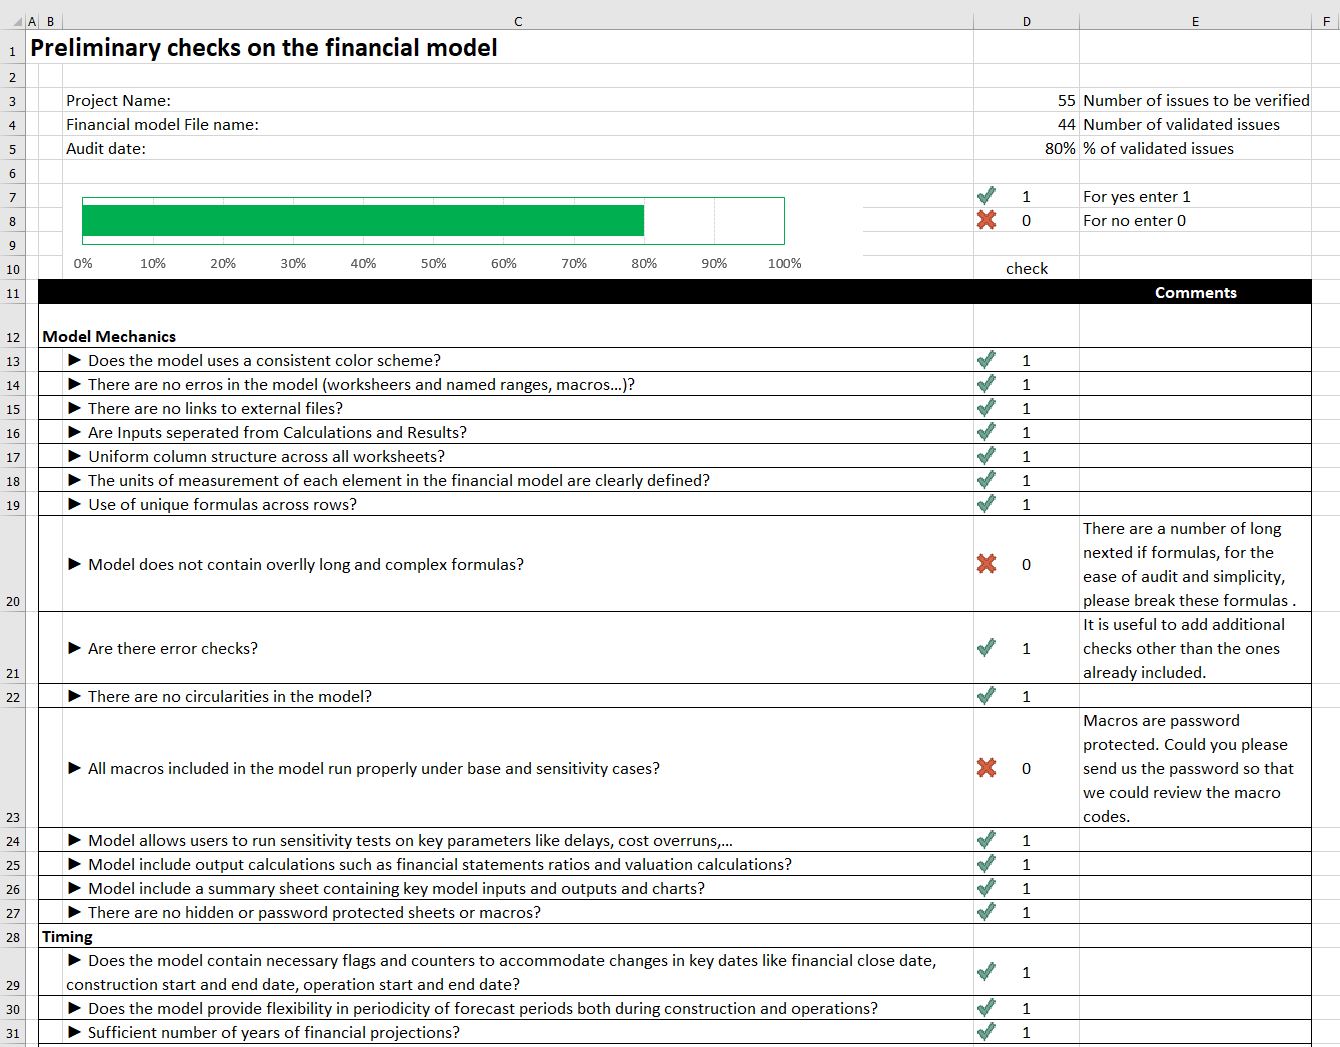Click the check icon for sensitivity tests row

[986, 839]
